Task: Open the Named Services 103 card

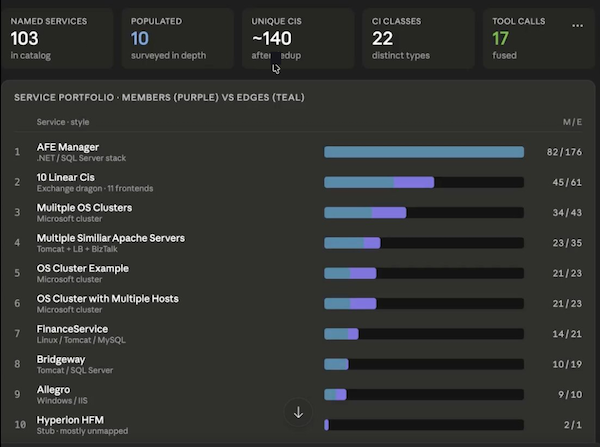Action: coord(57,38)
